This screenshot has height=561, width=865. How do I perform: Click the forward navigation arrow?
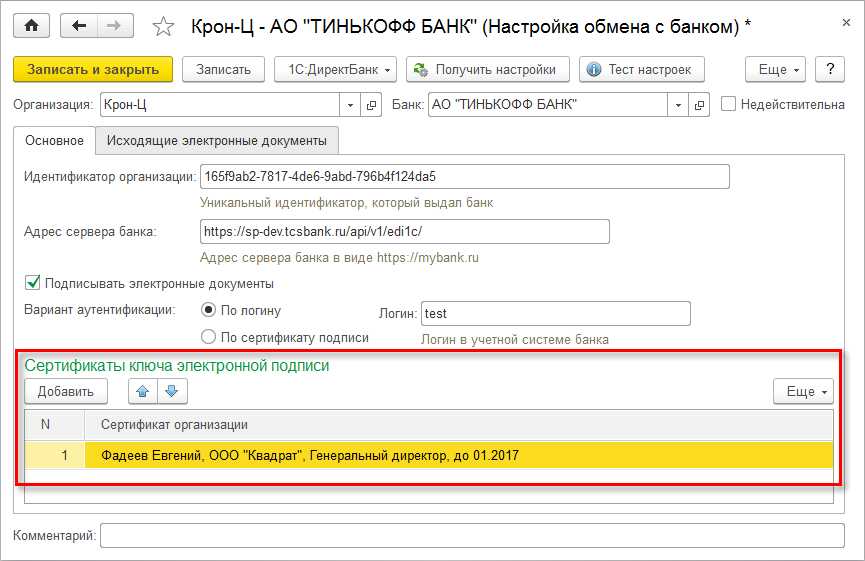tap(115, 26)
